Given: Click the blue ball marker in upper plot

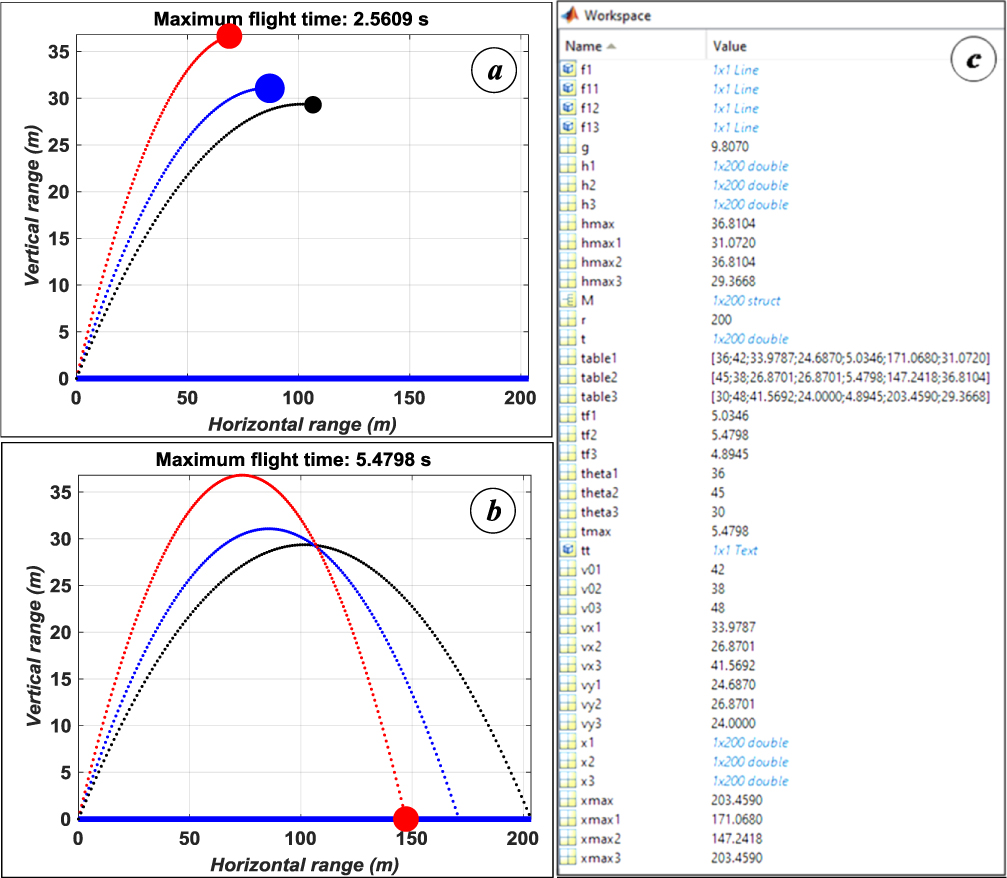Looking at the screenshot, I should (270, 88).
